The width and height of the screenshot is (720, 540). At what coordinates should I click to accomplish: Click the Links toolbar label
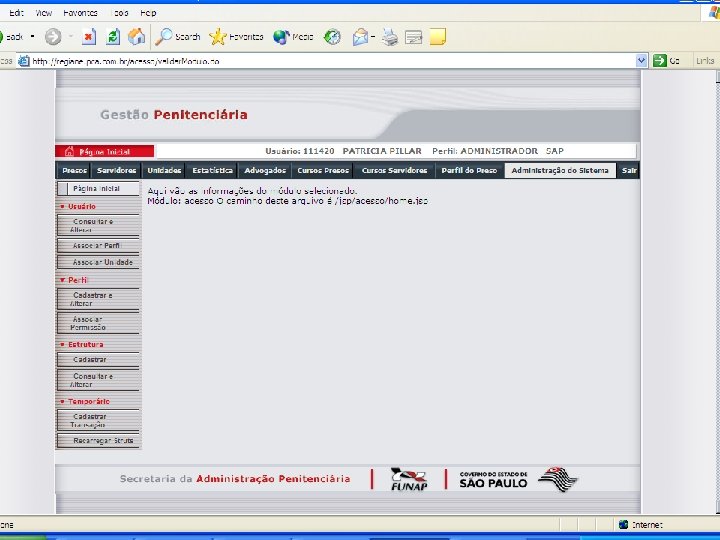[705, 61]
